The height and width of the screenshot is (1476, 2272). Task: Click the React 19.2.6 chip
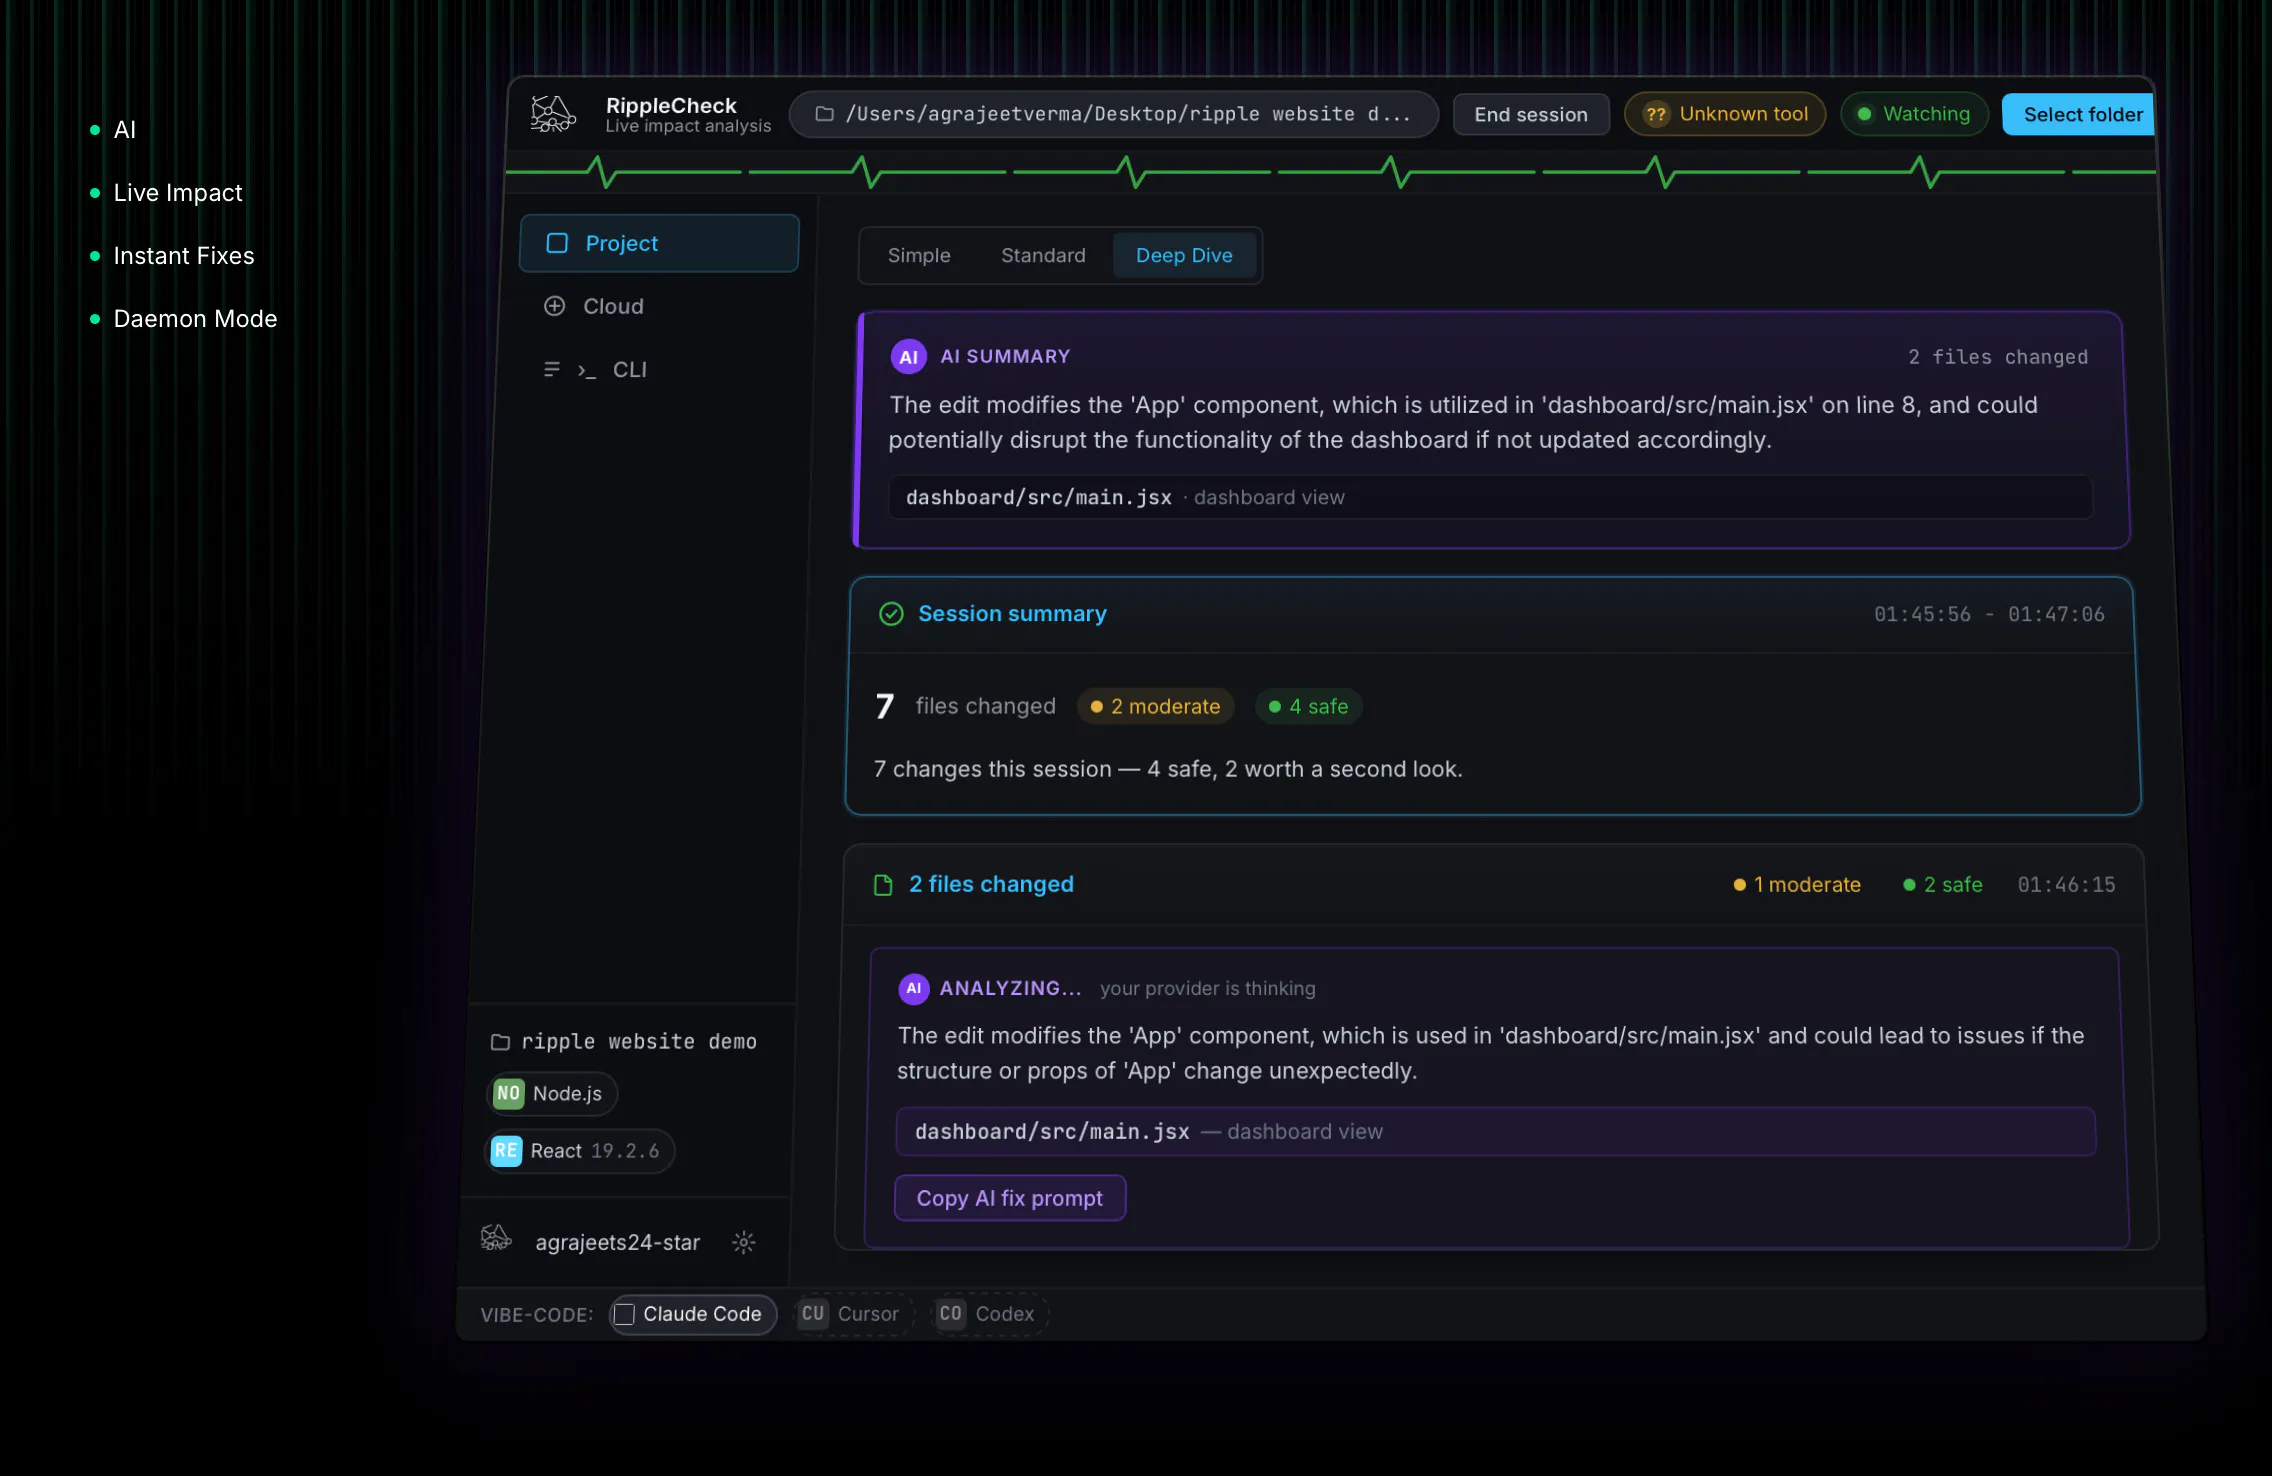pyautogui.click(x=580, y=1151)
